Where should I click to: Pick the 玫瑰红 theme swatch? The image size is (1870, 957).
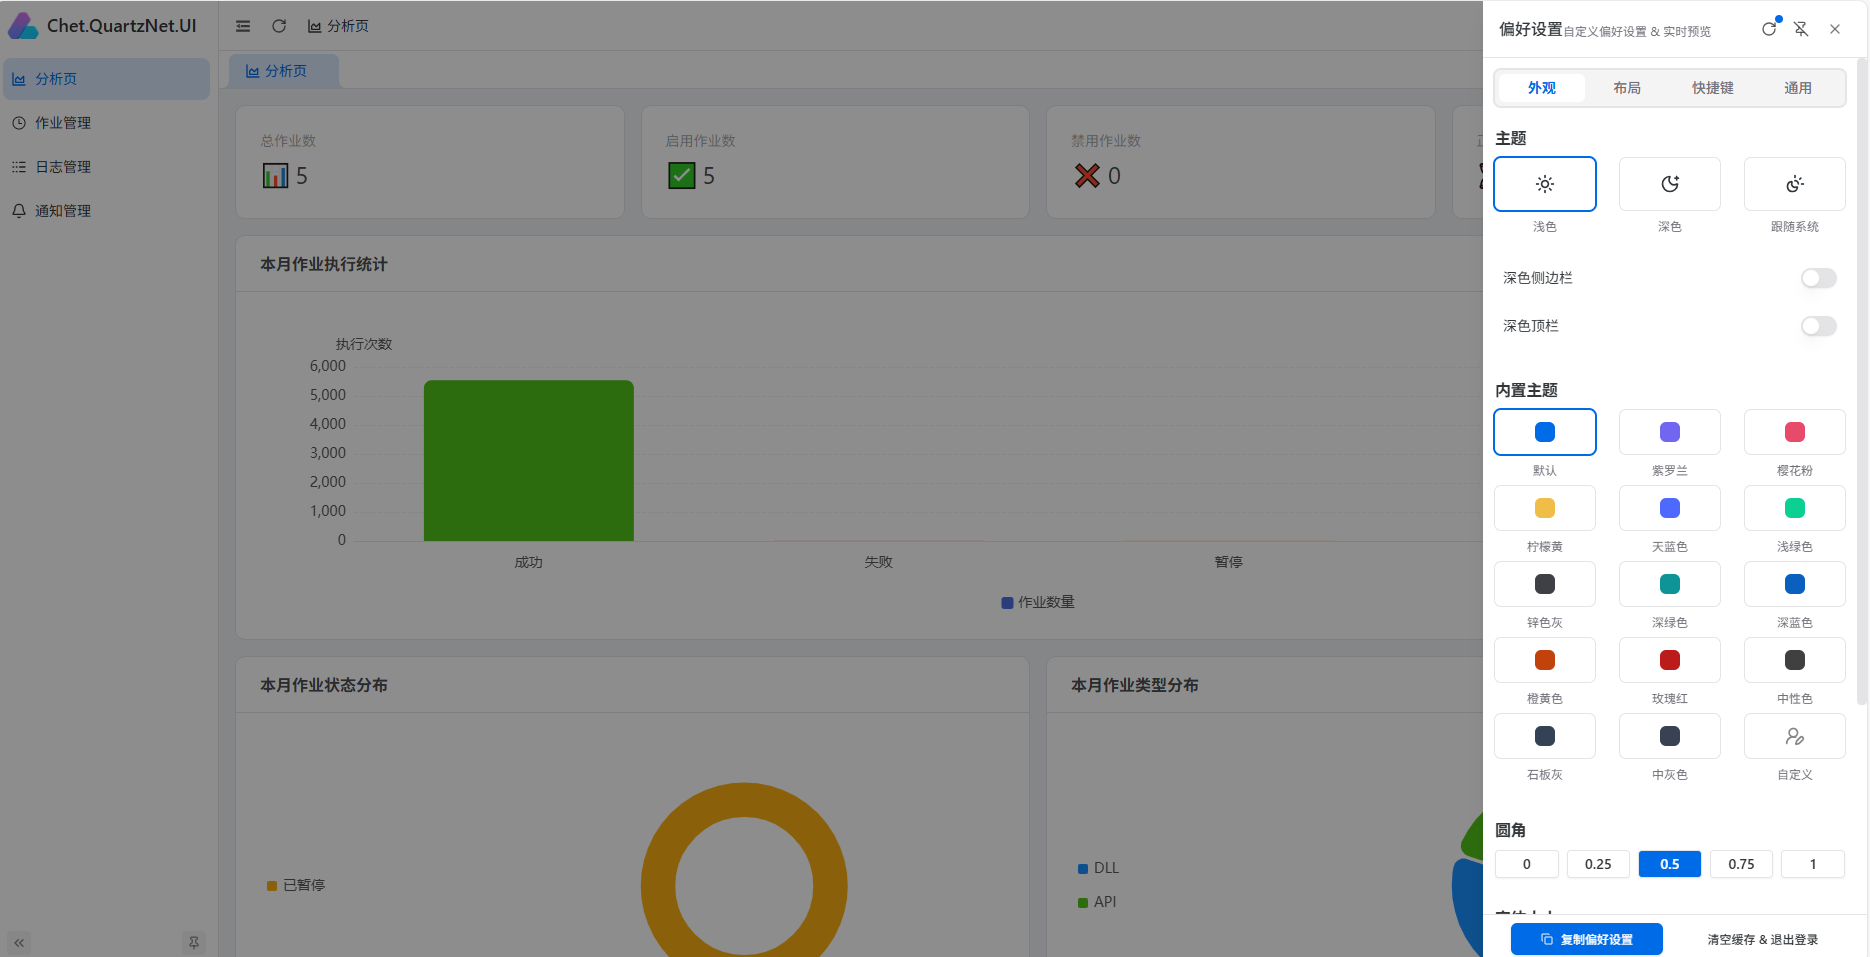[x=1670, y=660]
